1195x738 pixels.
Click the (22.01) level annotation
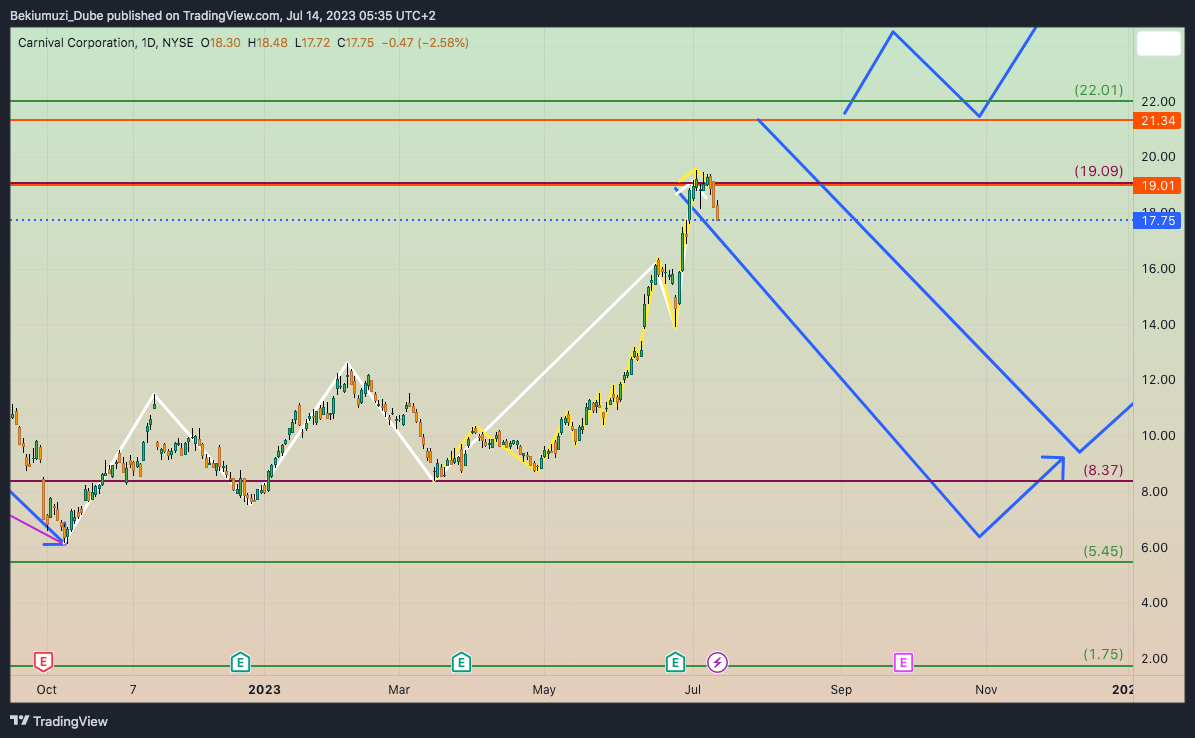click(x=1098, y=90)
